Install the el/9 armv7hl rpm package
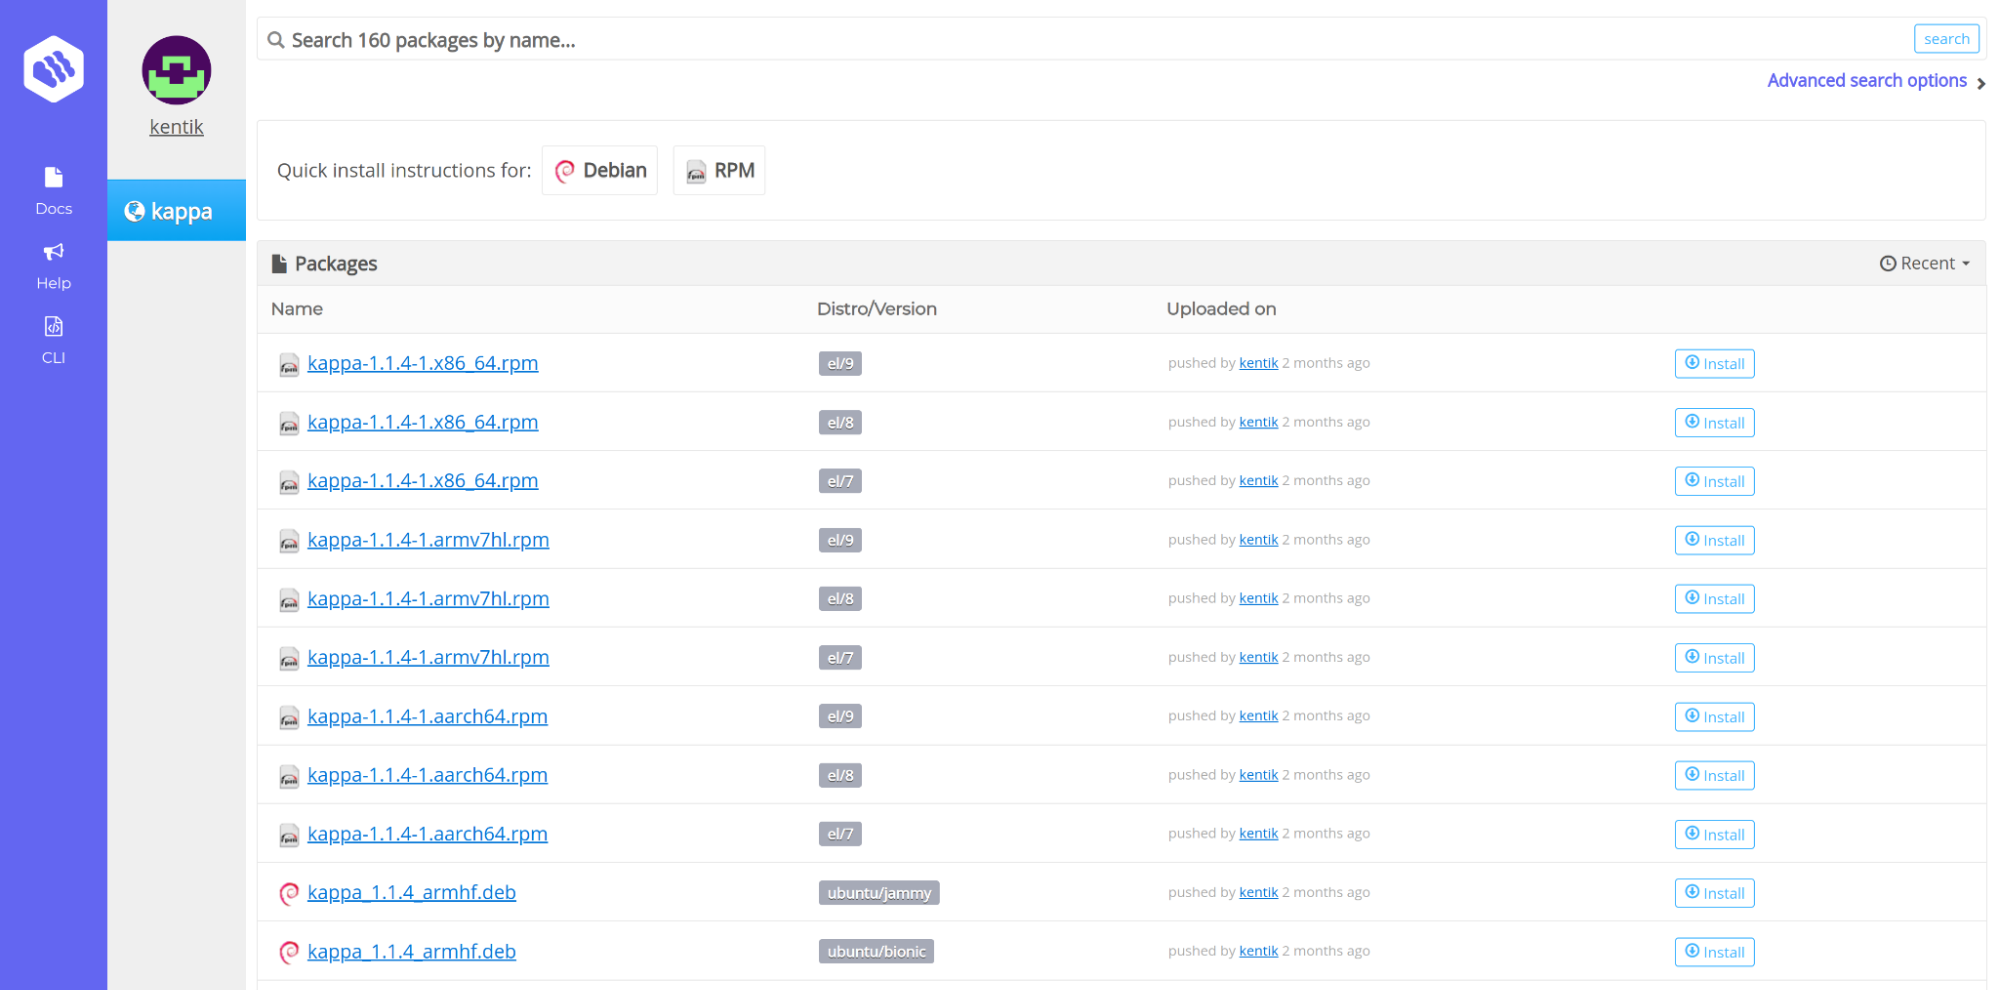1999x990 pixels. pyautogui.click(x=1714, y=540)
